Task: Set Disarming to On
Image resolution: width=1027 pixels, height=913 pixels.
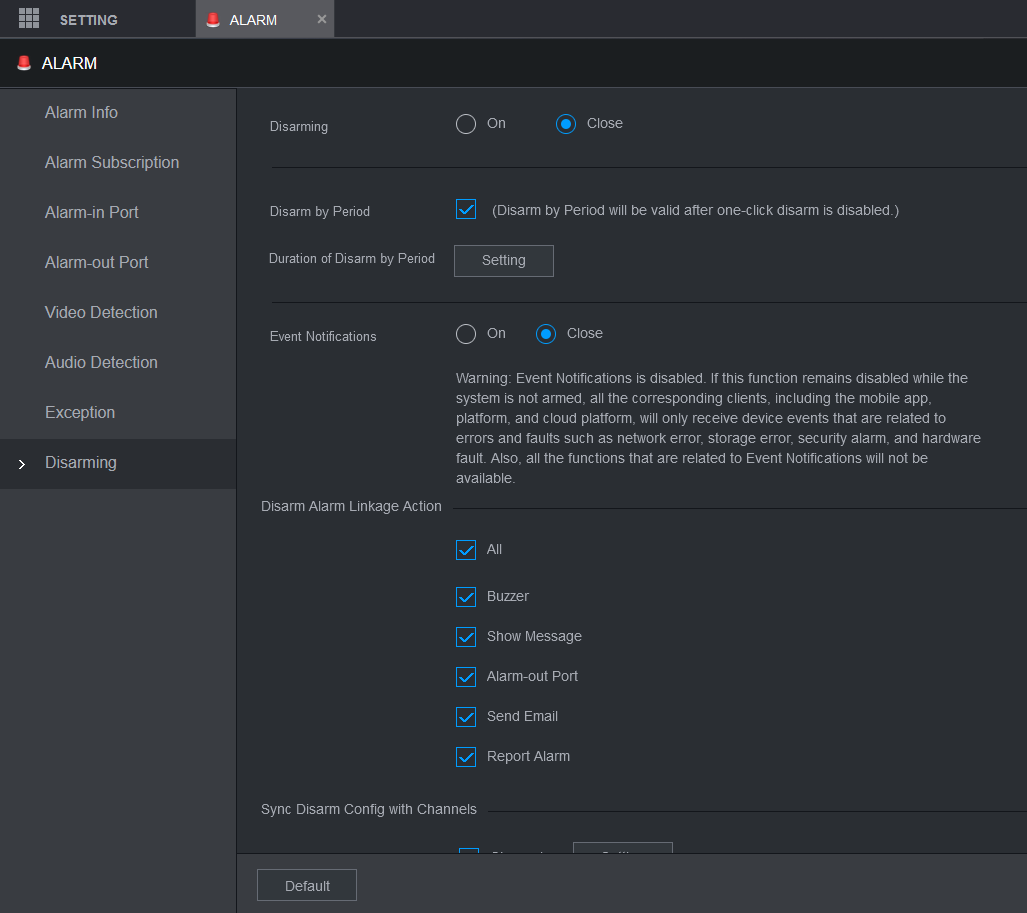Action: 466,124
